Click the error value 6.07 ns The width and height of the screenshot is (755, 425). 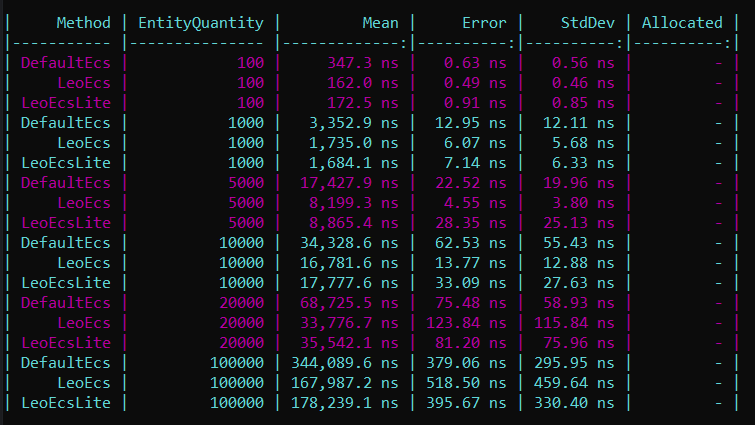[475, 142]
